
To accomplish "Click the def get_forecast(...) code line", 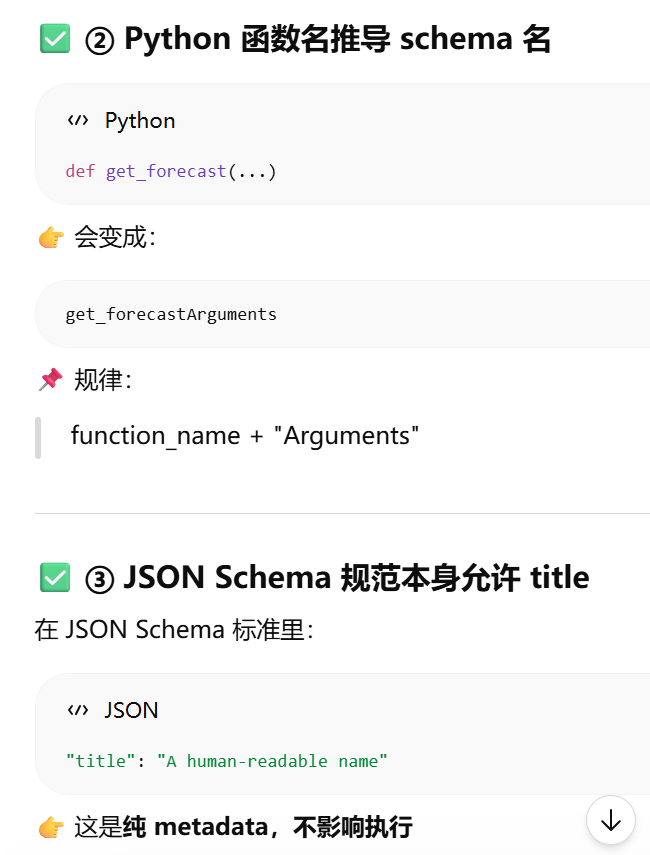I will [x=171, y=171].
